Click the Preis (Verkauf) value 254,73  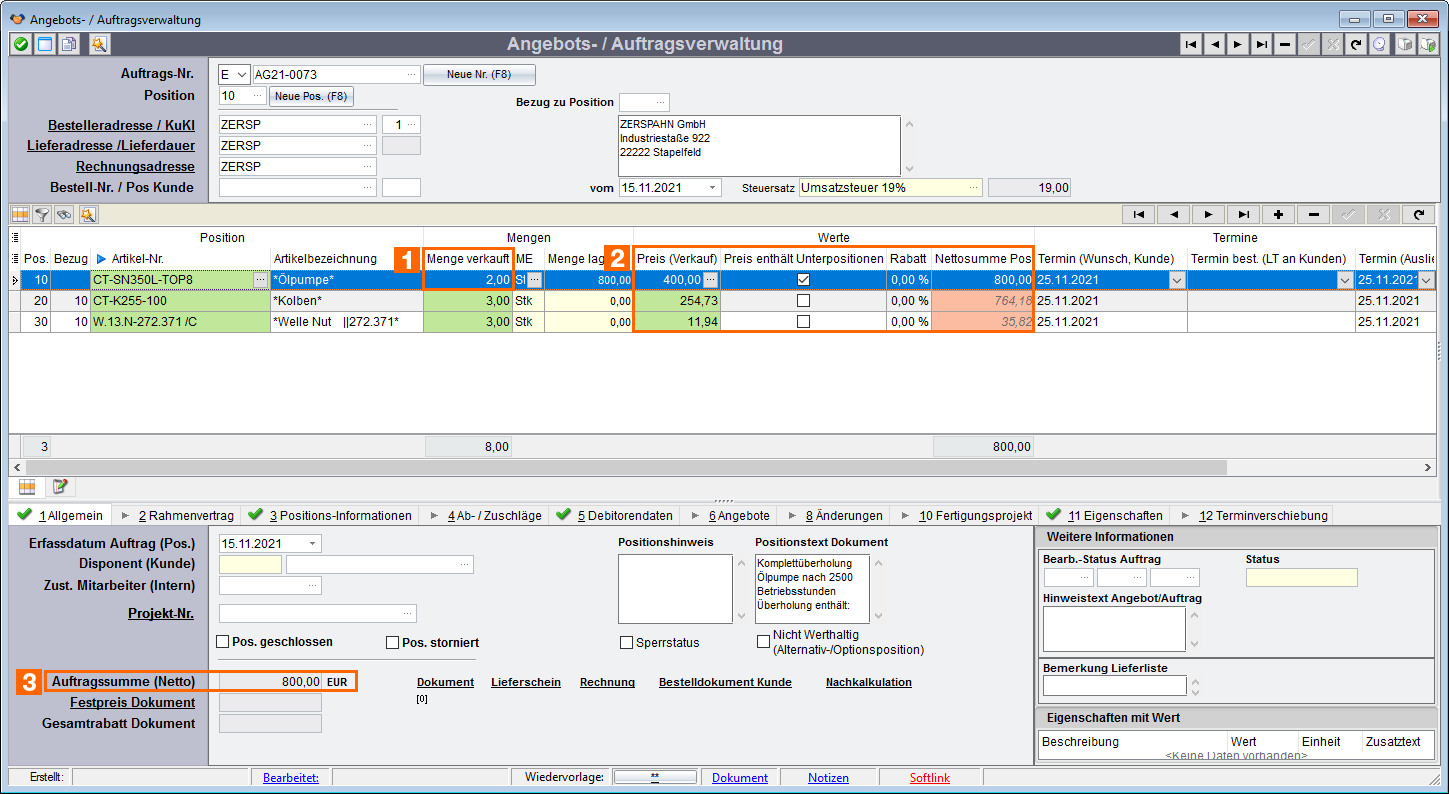[677, 301]
